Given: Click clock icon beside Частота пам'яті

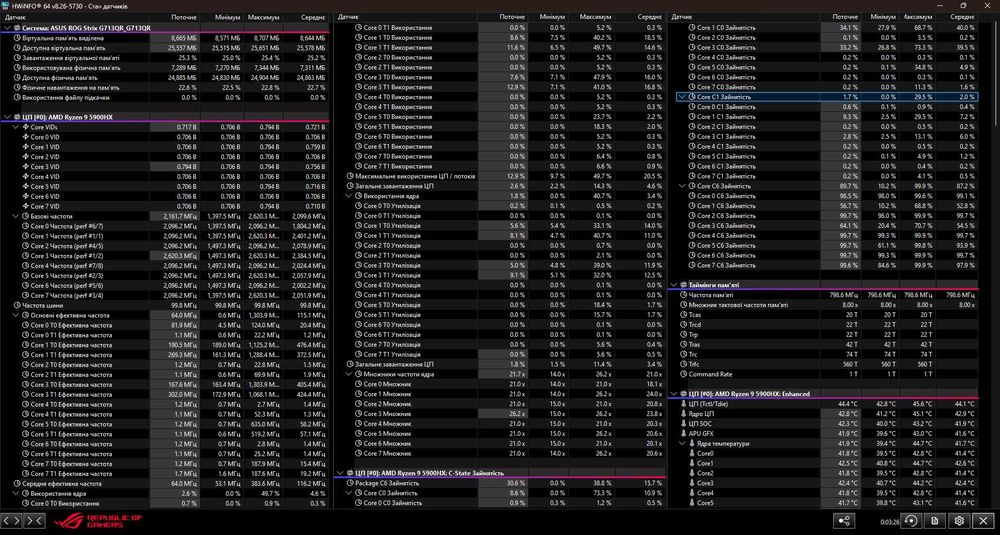Looking at the screenshot, I should [684, 295].
